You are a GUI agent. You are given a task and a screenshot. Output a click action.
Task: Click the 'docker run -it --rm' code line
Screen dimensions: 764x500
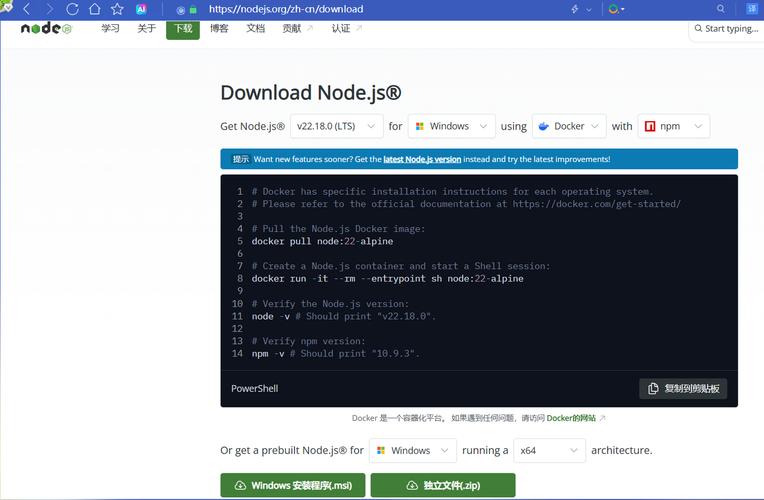tap(387, 279)
